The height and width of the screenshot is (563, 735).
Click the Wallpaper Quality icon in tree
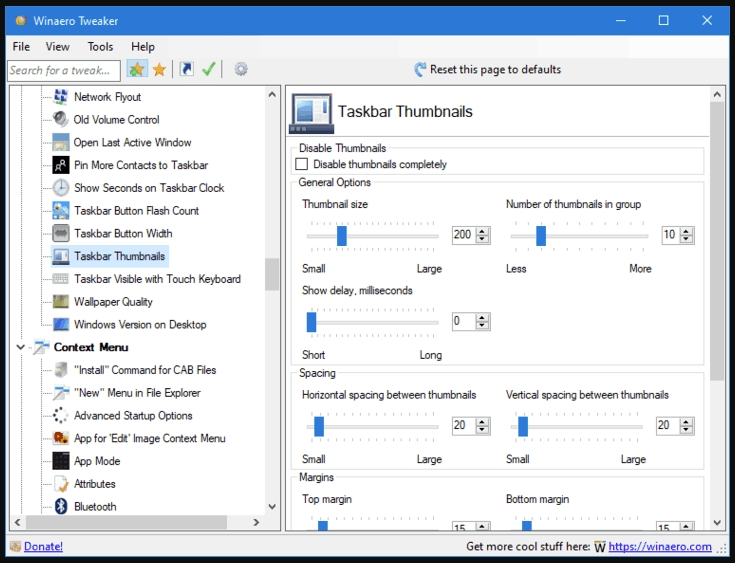click(x=61, y=302)
